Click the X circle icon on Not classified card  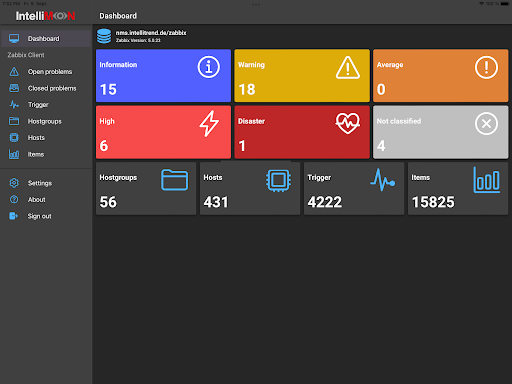pos(486,124)
